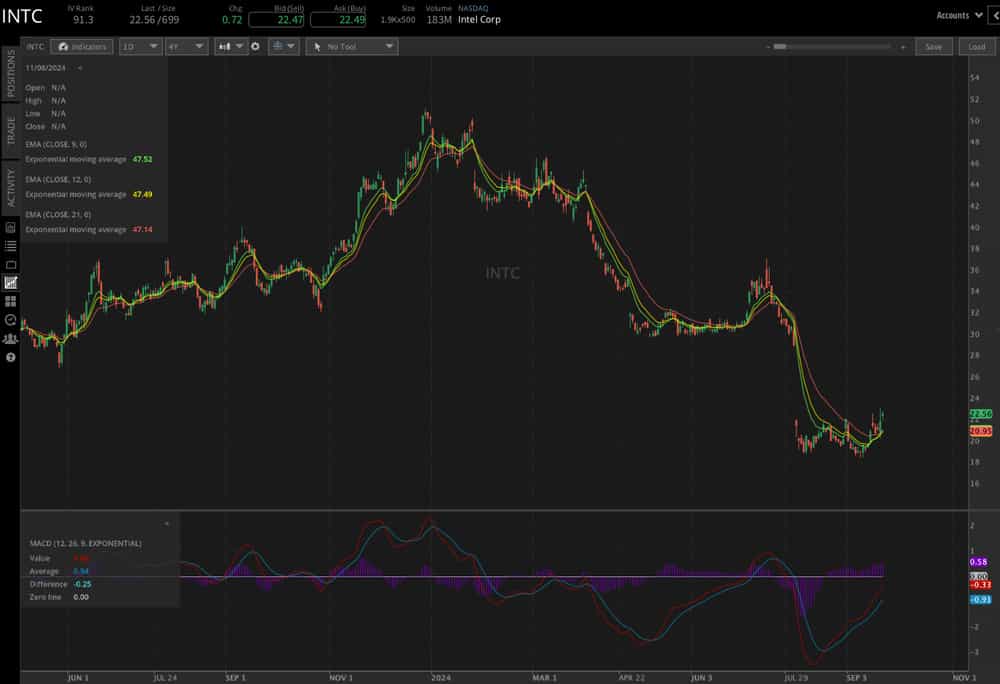
Task: Open the help question mark icon
Action: 11,357
